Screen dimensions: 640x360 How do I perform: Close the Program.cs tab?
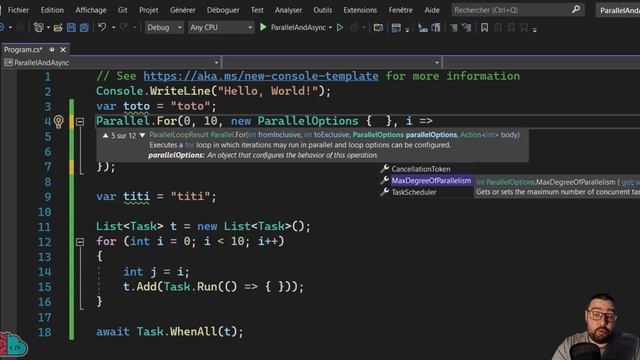pos(63,49)
